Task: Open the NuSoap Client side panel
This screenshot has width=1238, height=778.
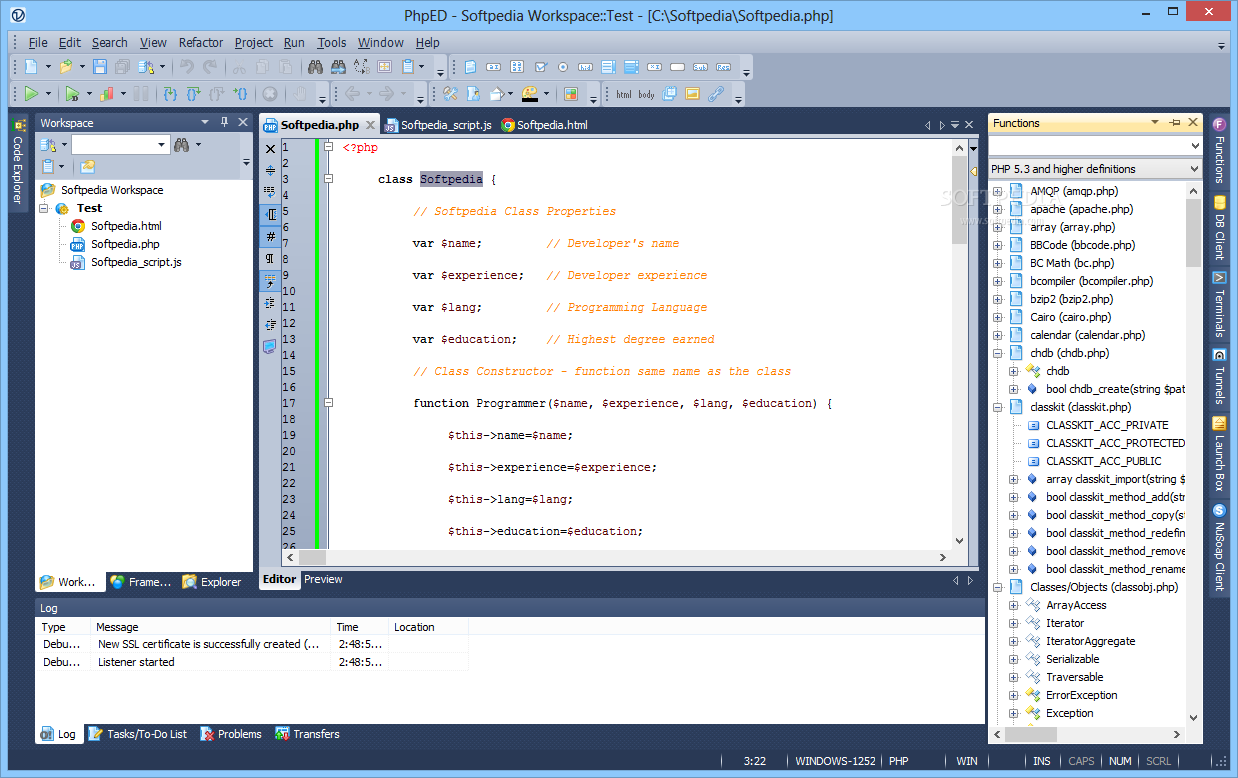Action: [x=1219, y=546]
